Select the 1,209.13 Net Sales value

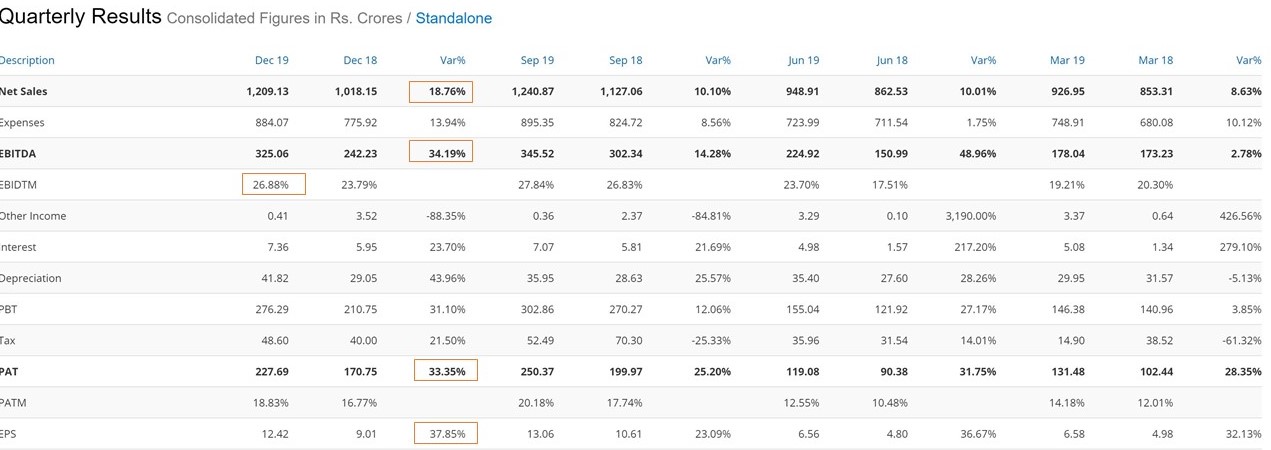267,92
